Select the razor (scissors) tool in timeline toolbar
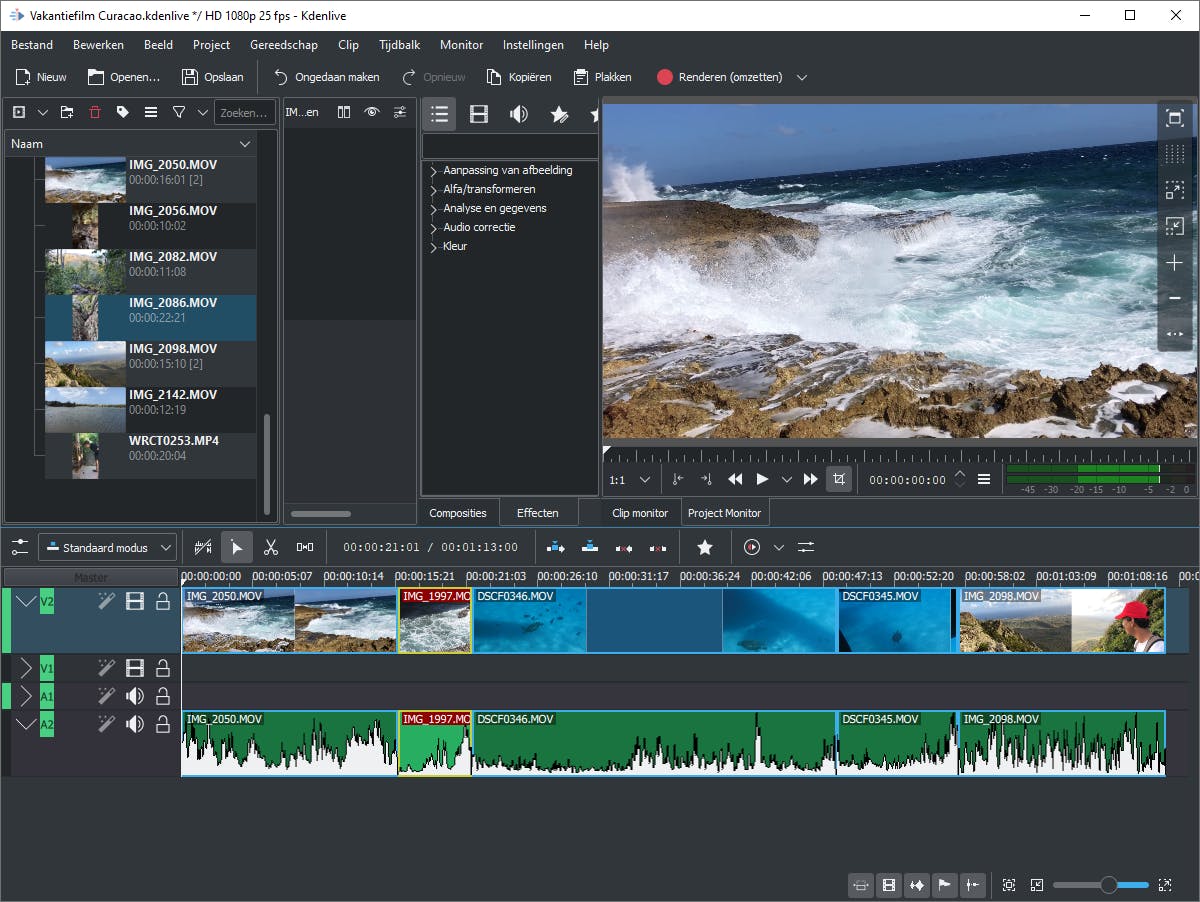Image resolution: width=1200 pixels, height=902 pixels. (x=270, y=547)
